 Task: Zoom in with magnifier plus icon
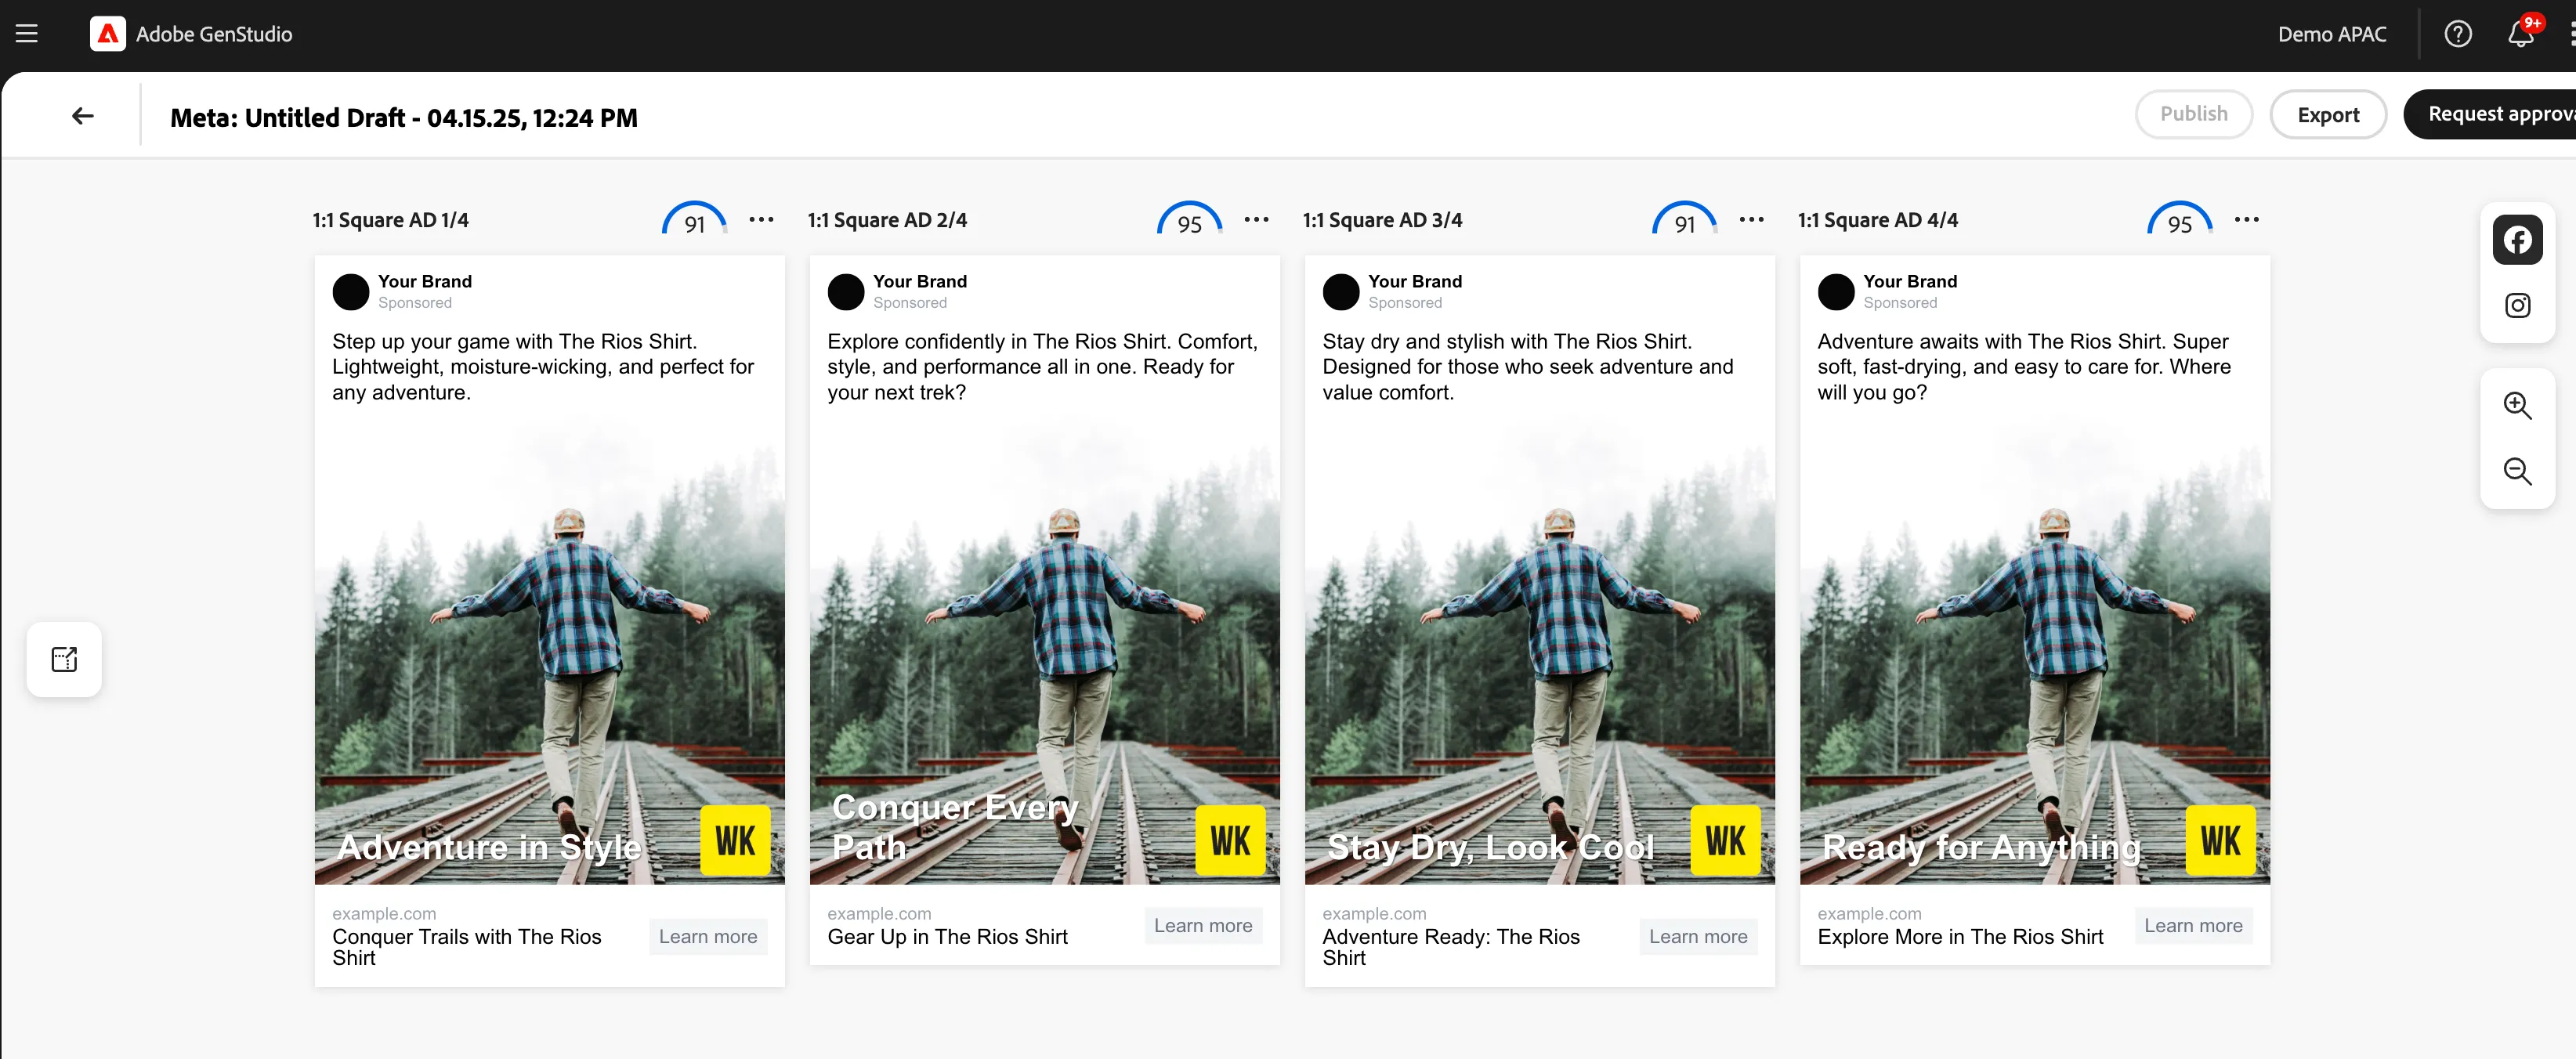click(2517, 406)
